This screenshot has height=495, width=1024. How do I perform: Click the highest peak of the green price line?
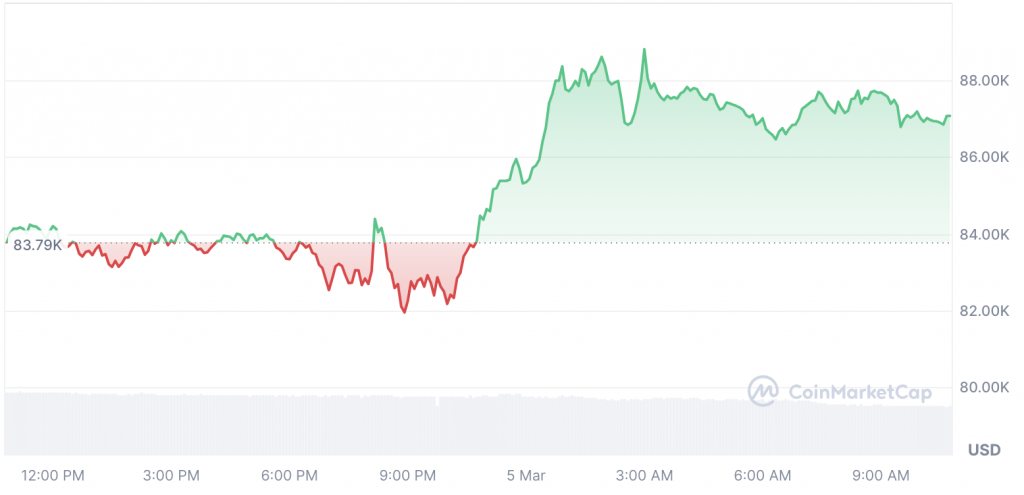click(644, 49)
